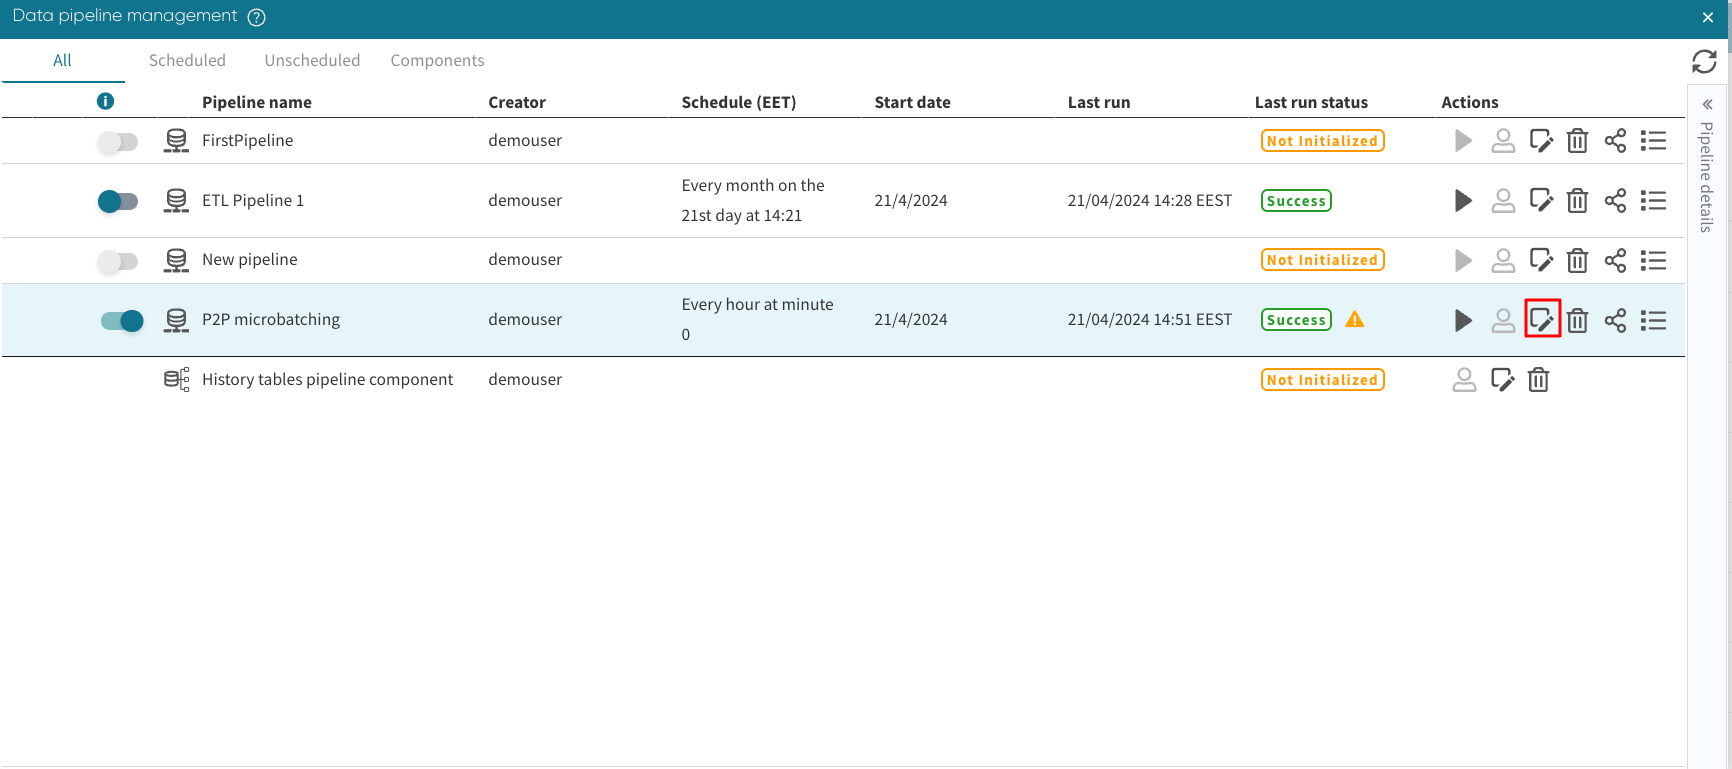Select the Unscheduled tab
The image size is (1732, 769).
click(x=312, y=60)
